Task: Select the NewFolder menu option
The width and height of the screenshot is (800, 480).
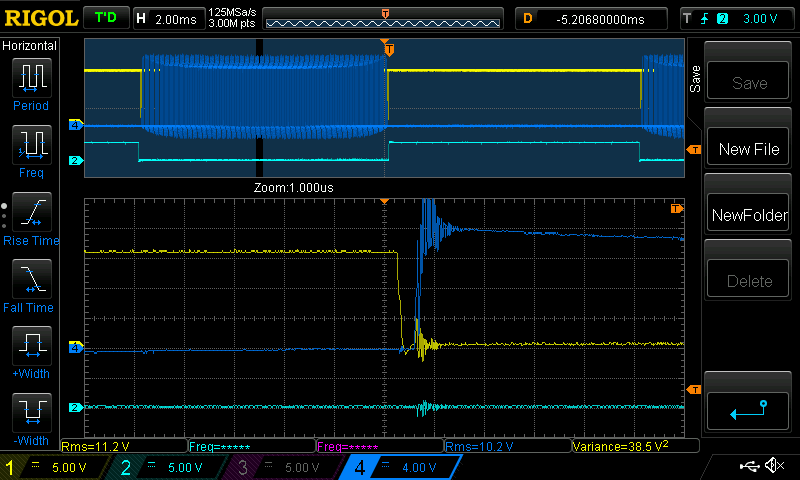Action: tap(748, 215)
